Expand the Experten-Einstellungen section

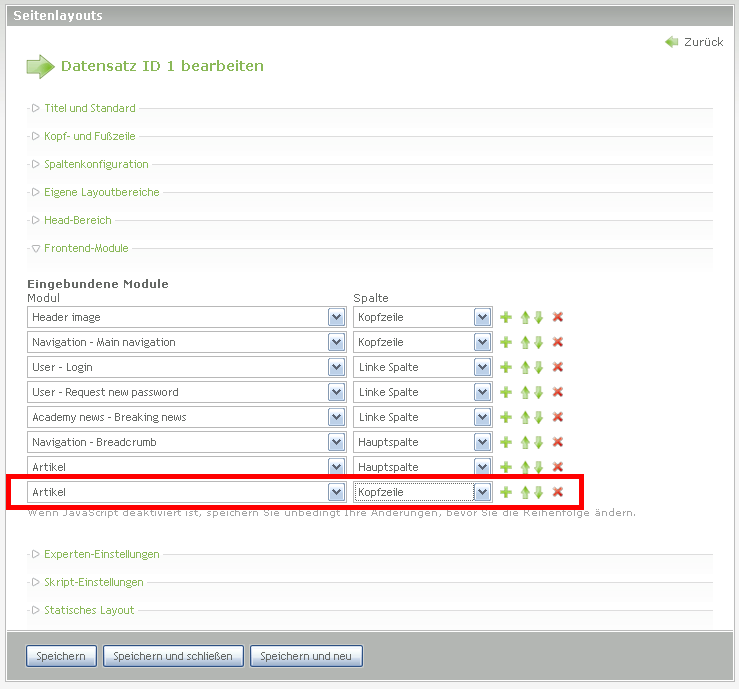101,554
